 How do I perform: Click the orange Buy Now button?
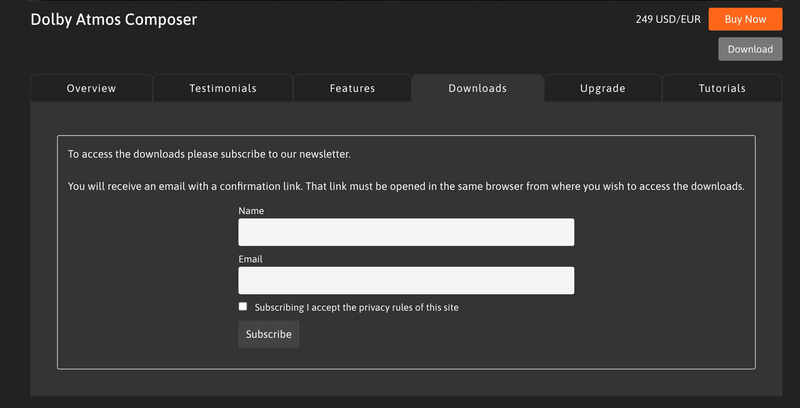pos(745,19)
